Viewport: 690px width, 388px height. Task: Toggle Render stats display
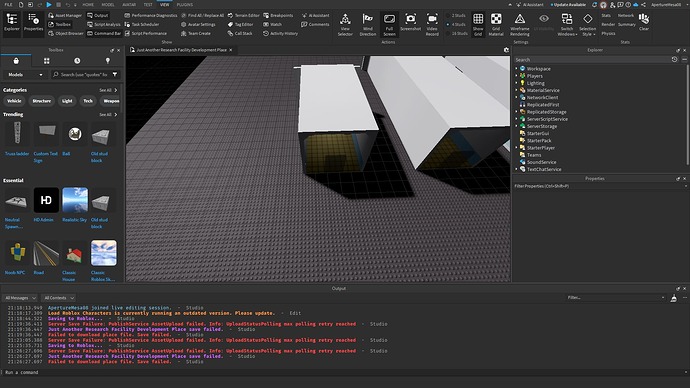coord(608,24)
